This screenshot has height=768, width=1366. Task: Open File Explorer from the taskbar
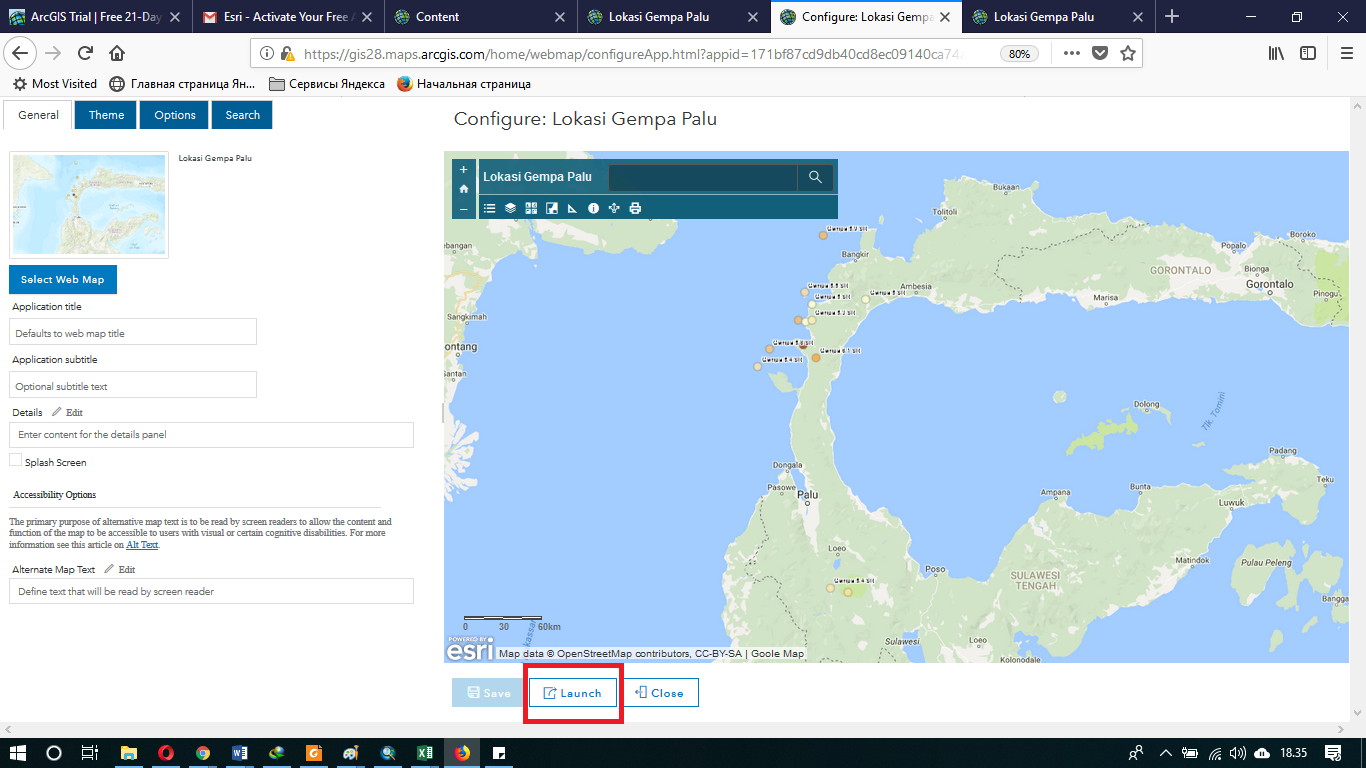coord(129,753)
